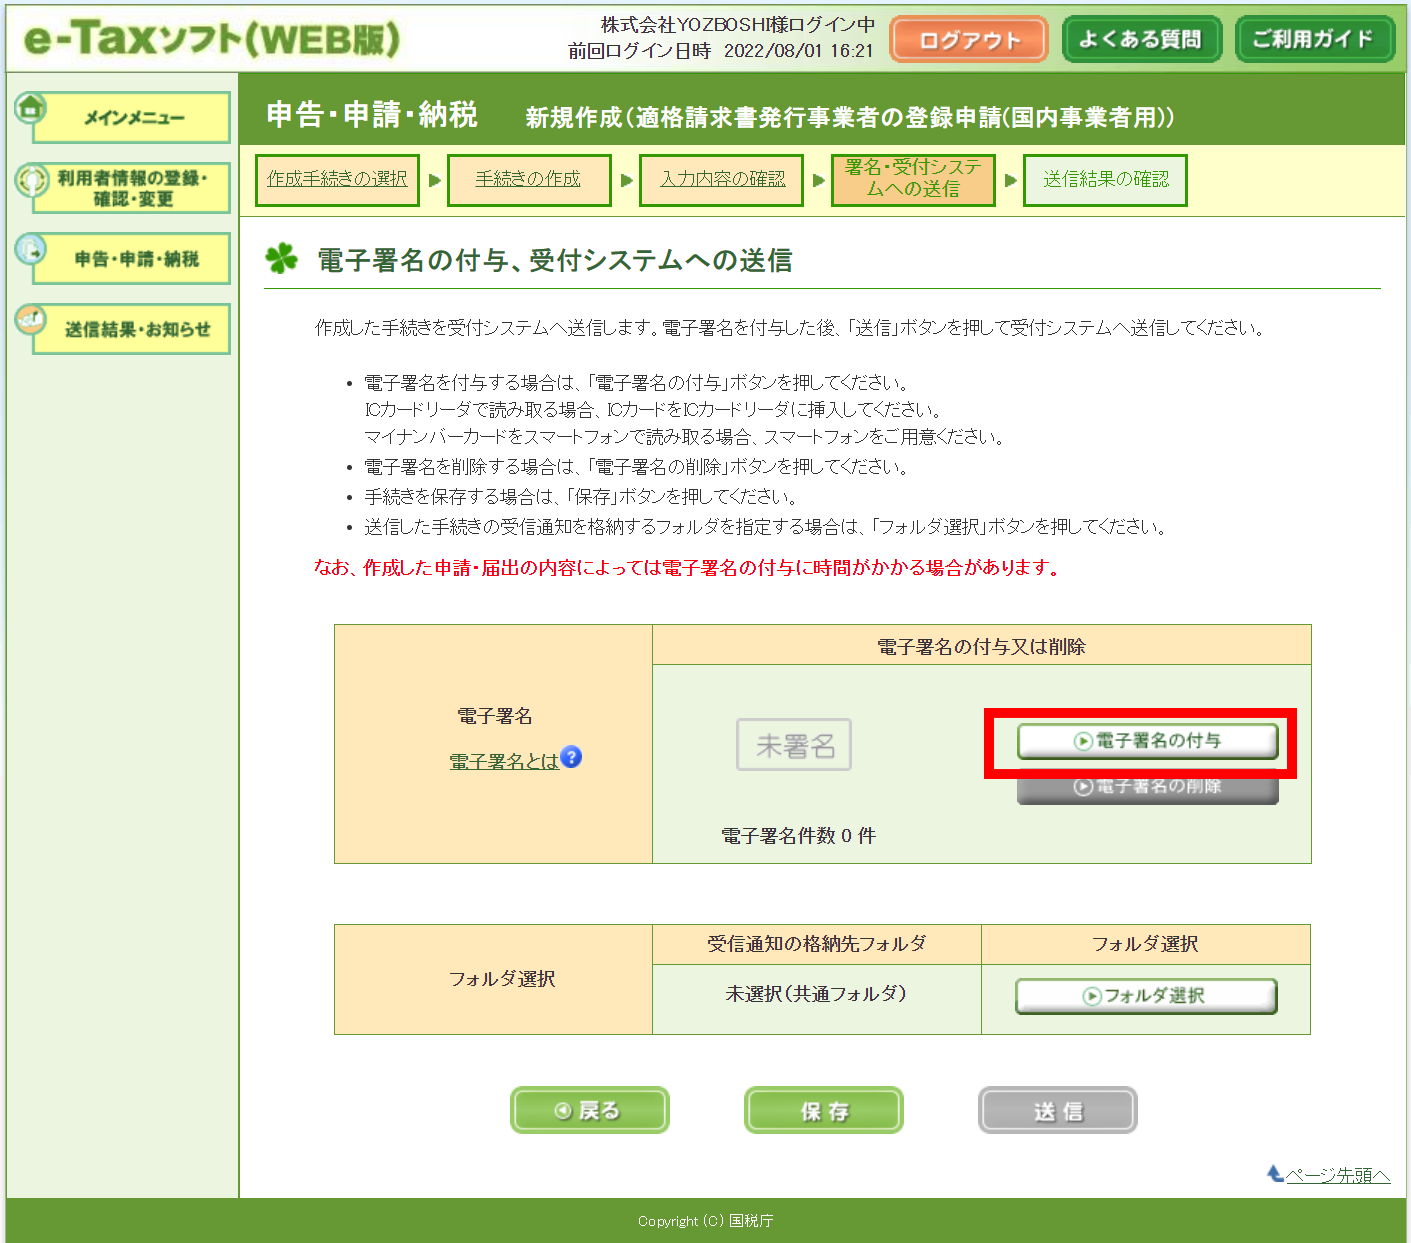The image size is (1411, 1243).
Task: Click the document icon beside 申告・申請・納税
Action: click(x=31, y=249)
